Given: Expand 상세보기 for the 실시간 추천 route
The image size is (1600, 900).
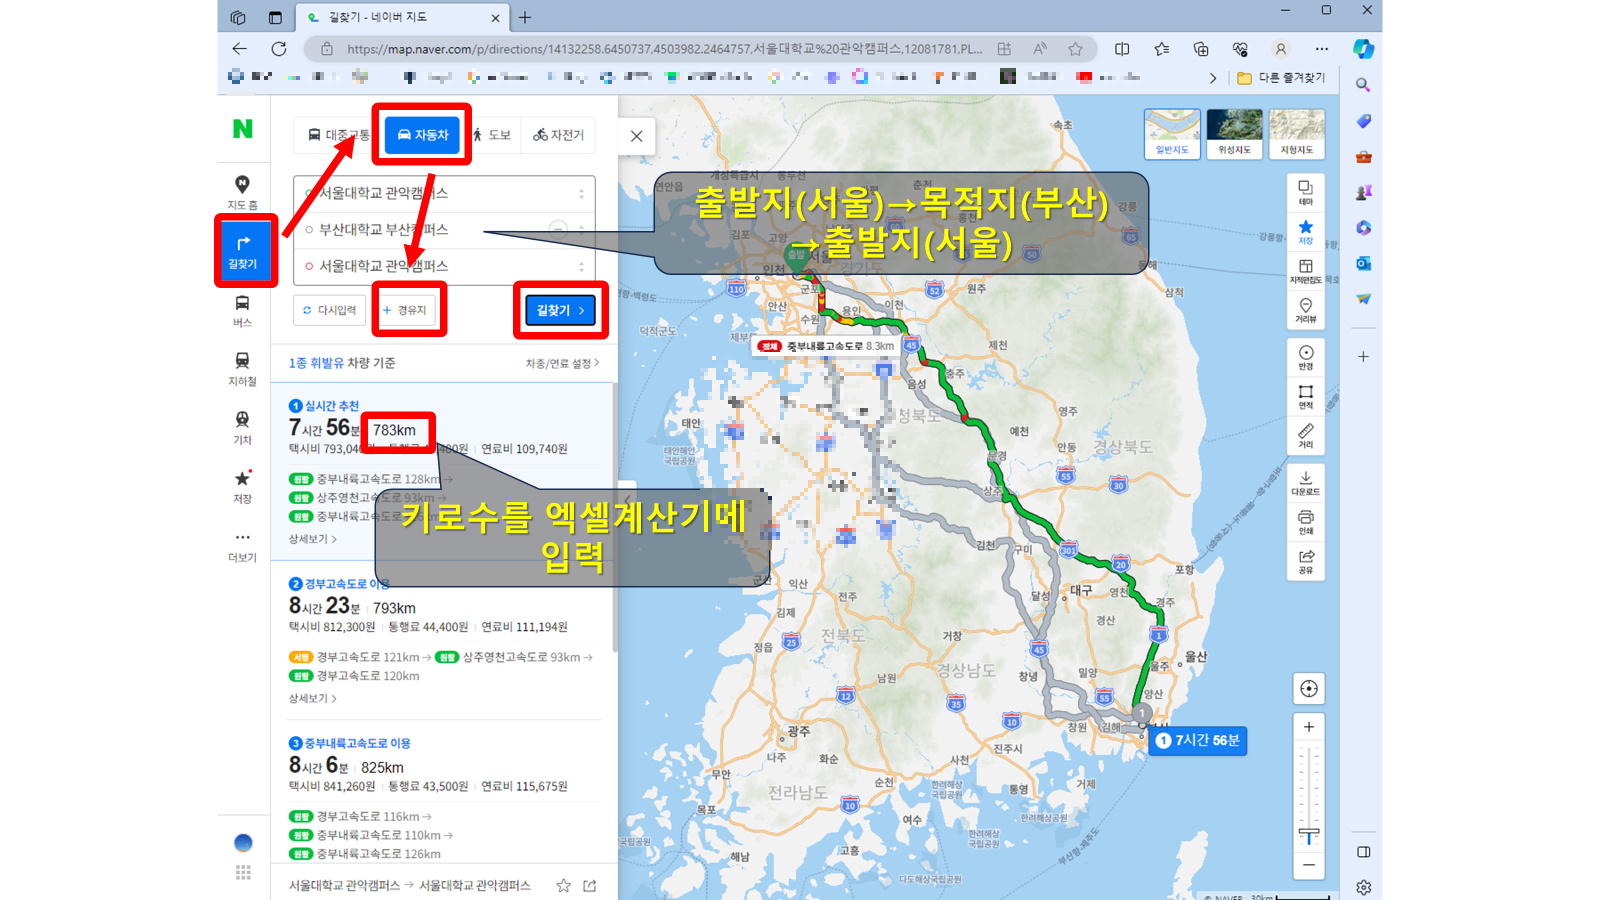Looking at the screenshot, I should [x=312, y=539].
